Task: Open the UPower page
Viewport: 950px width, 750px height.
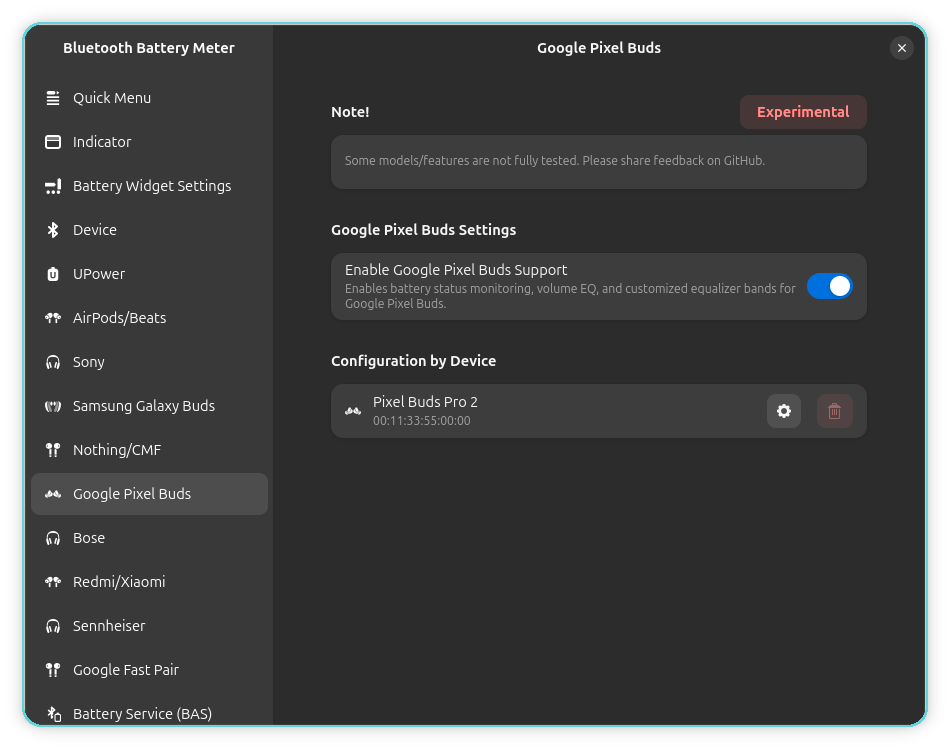Action: tap(149, 274)
